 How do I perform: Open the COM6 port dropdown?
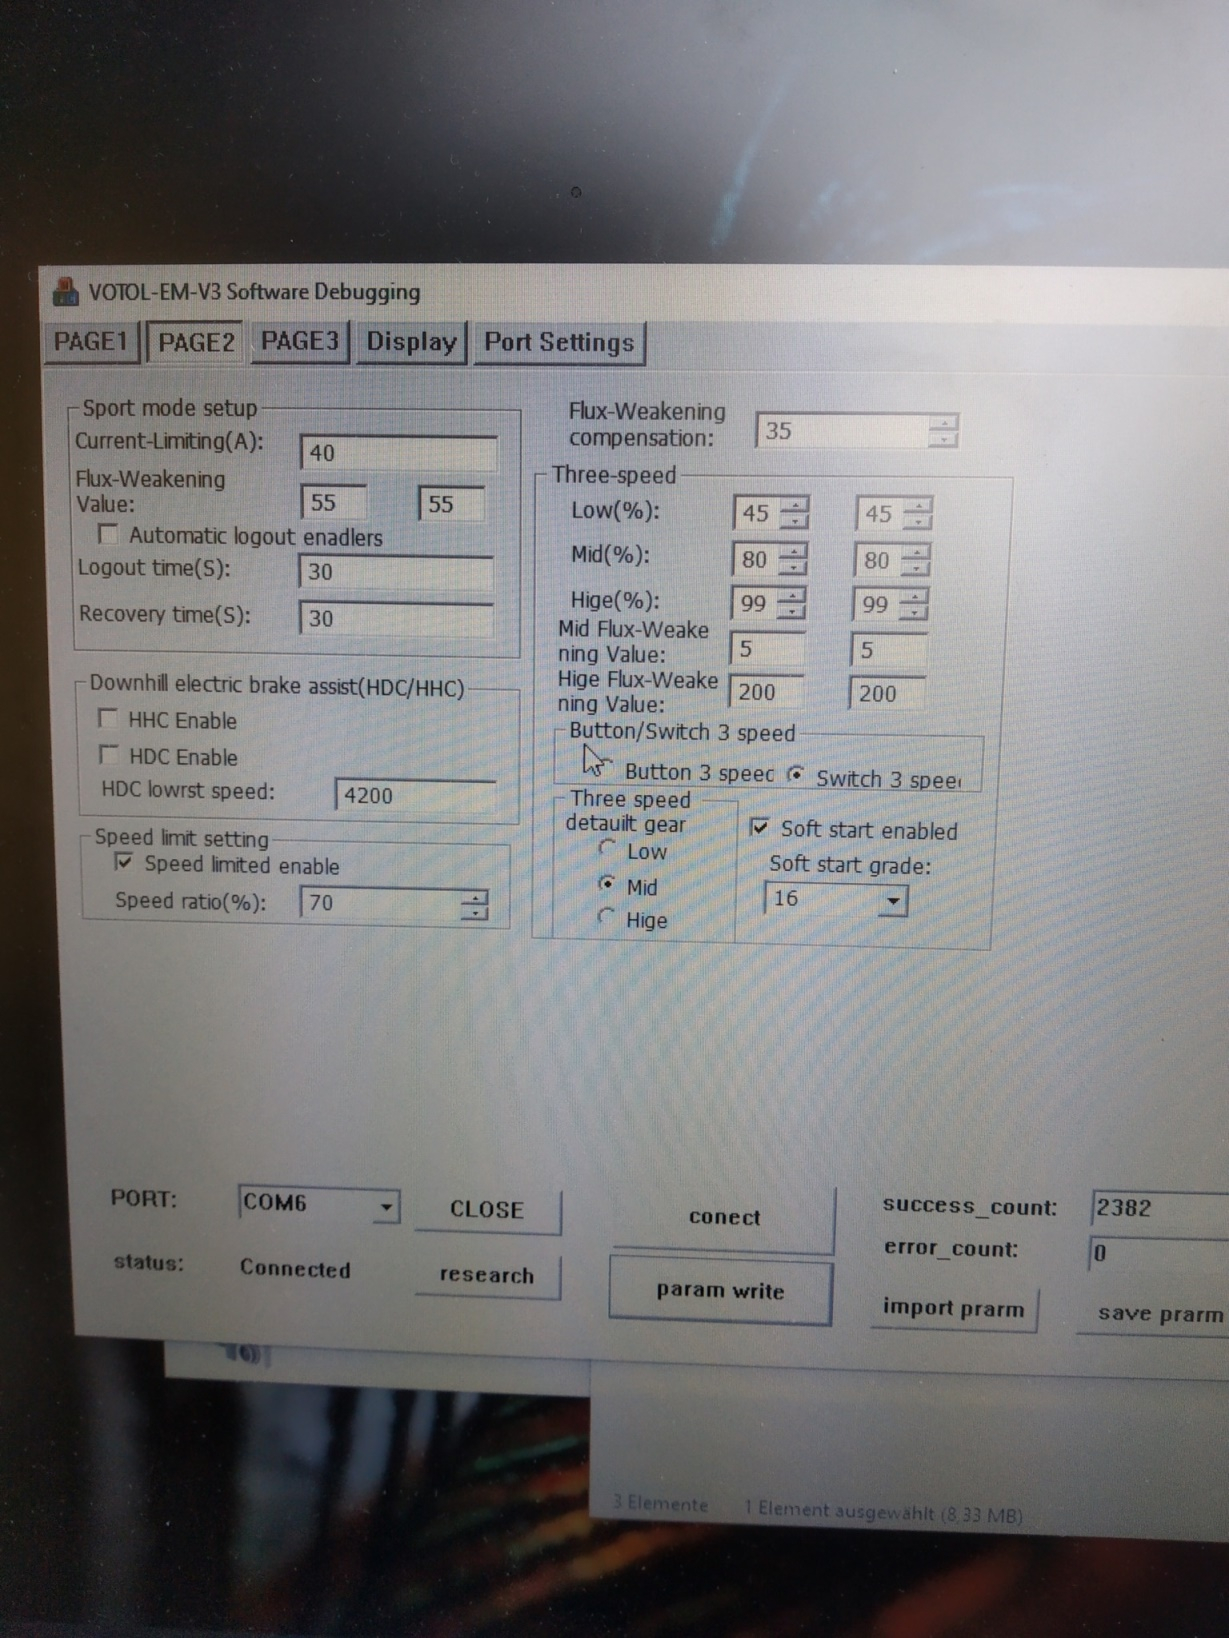click(385, 1207)
